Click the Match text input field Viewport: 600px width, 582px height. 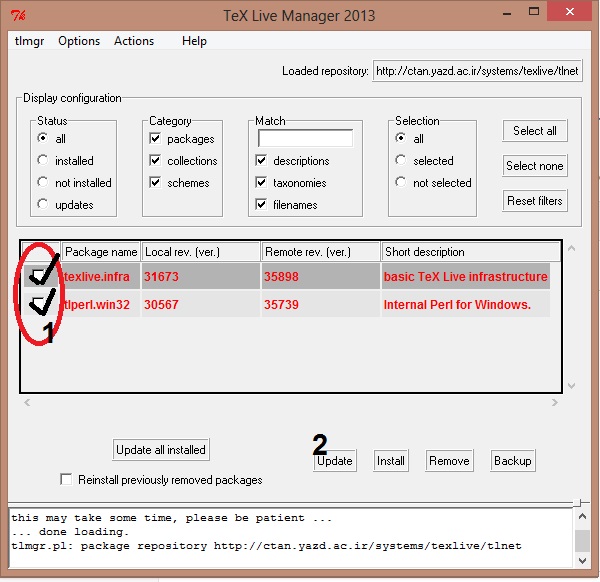tap(305, 138)
